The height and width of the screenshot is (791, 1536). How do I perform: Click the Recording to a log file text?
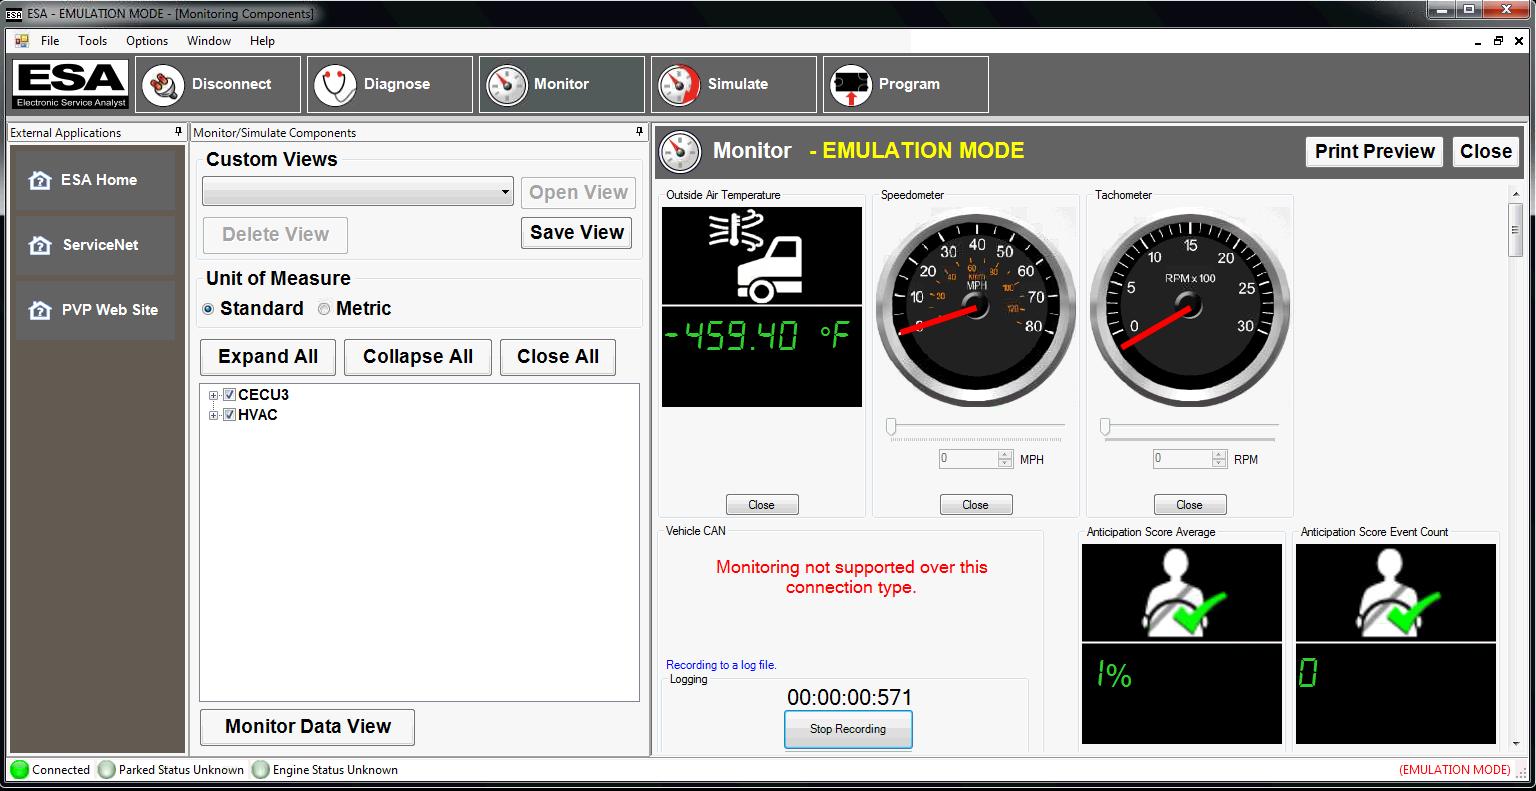point(721,665)
